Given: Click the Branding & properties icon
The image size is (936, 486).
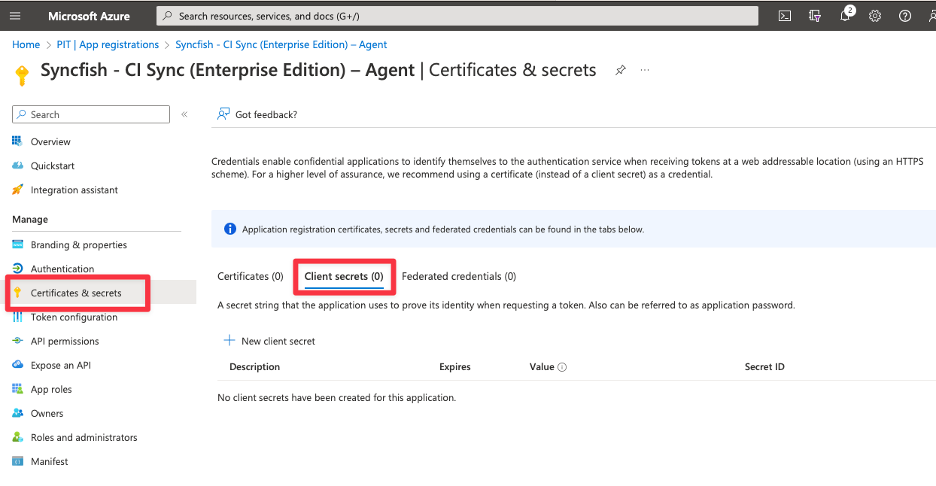Looking at the screenshot, I should (x=18, y=244).
